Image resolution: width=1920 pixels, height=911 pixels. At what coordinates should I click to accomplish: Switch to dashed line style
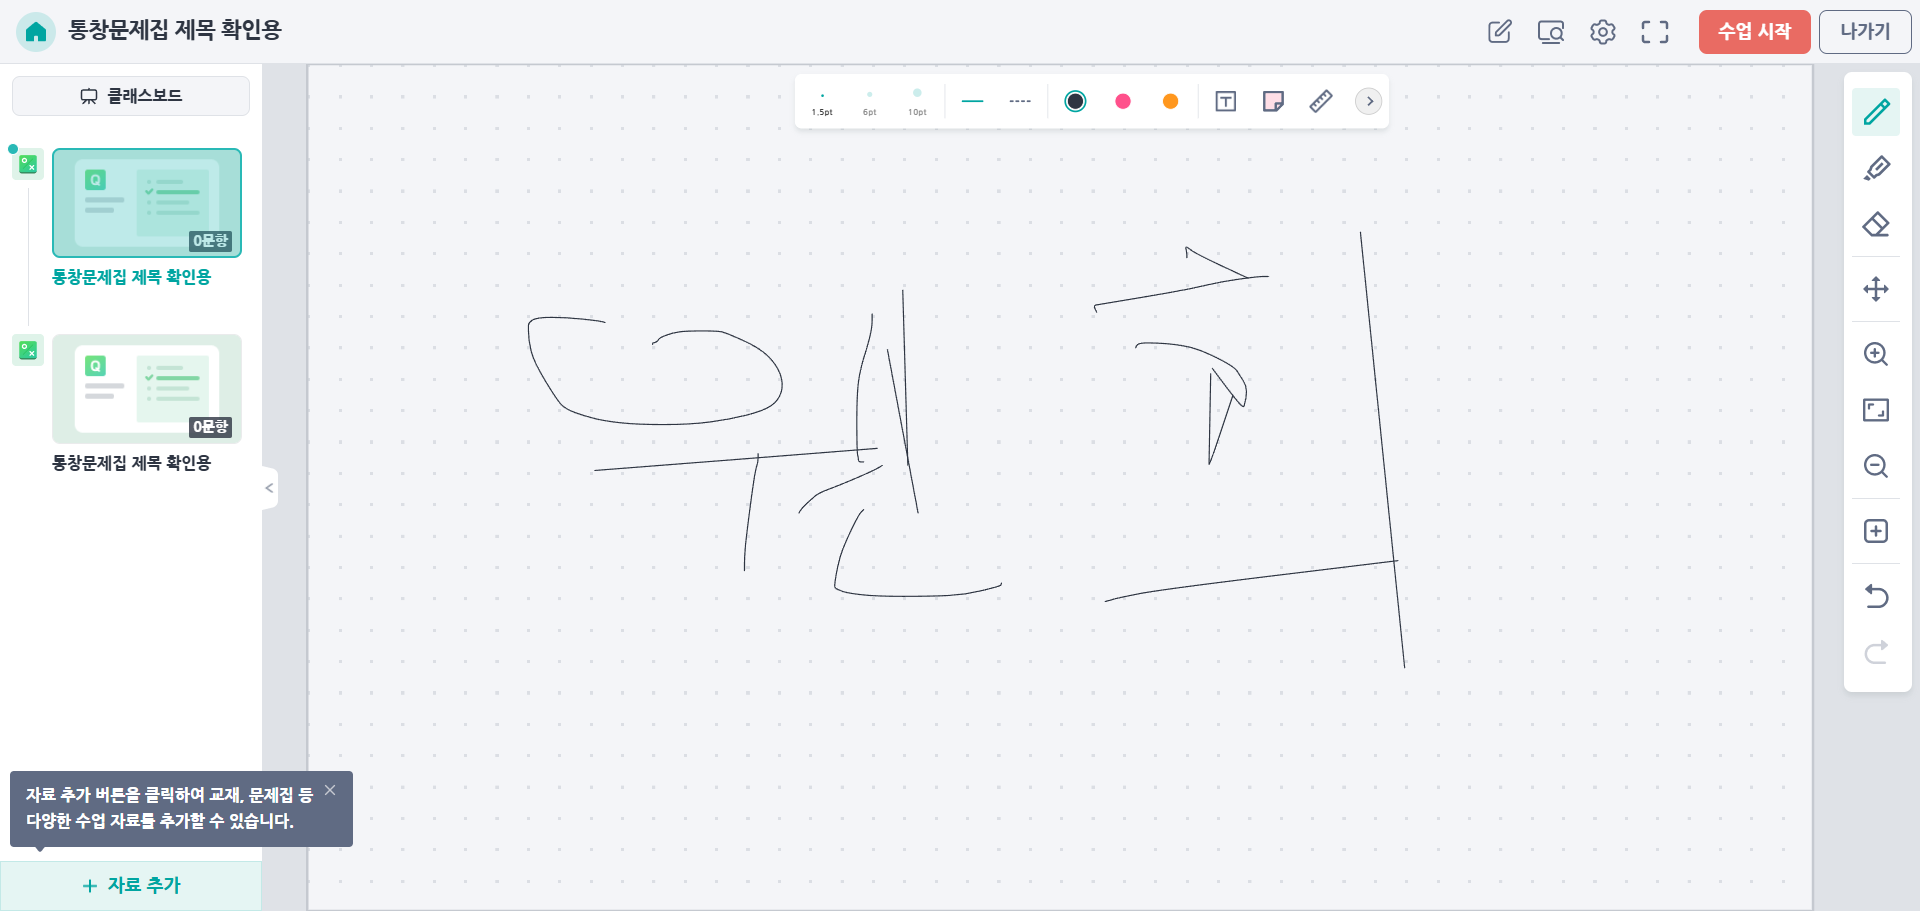(x=1020, y=101)
